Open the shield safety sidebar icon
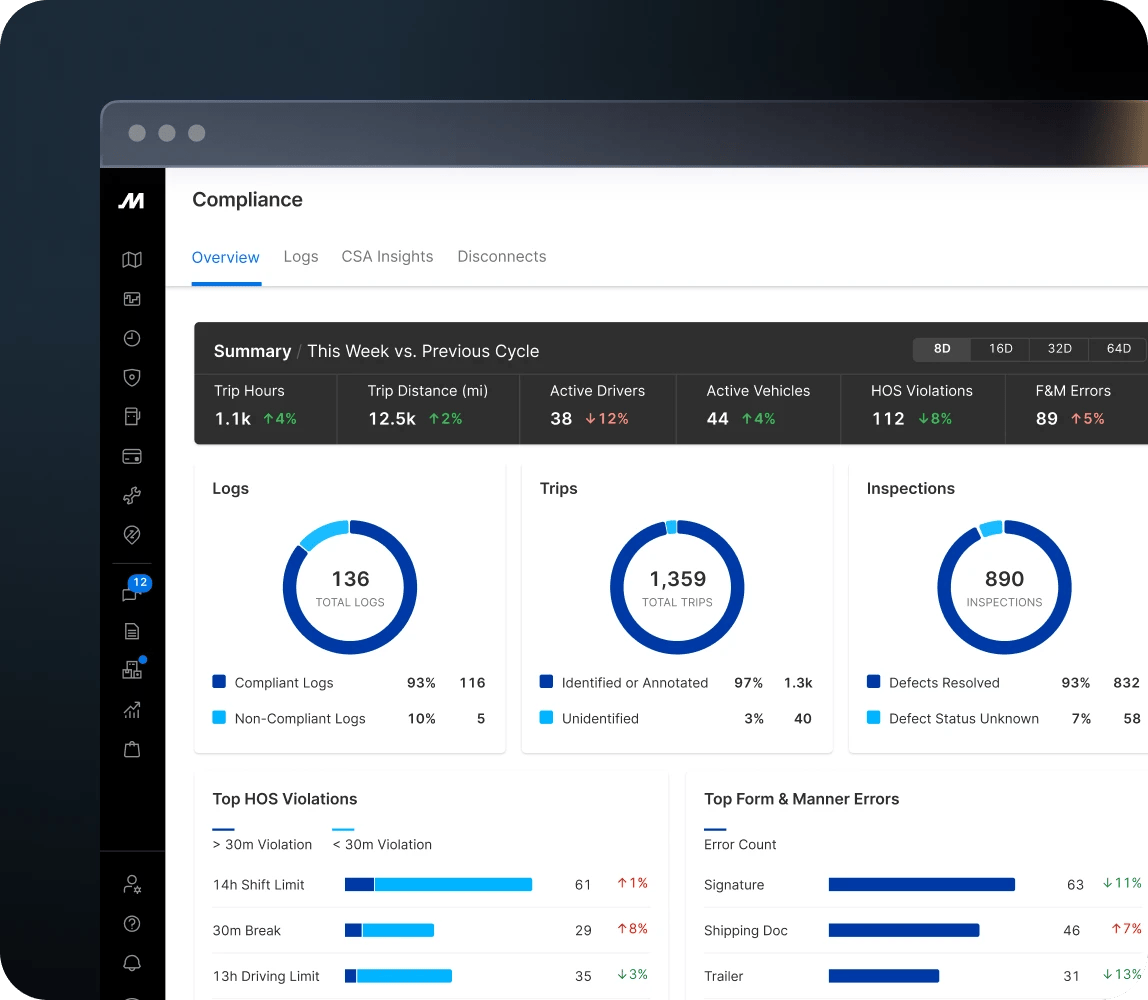Viewport: 1148px width, 1000px height. [x=132, y=378]
